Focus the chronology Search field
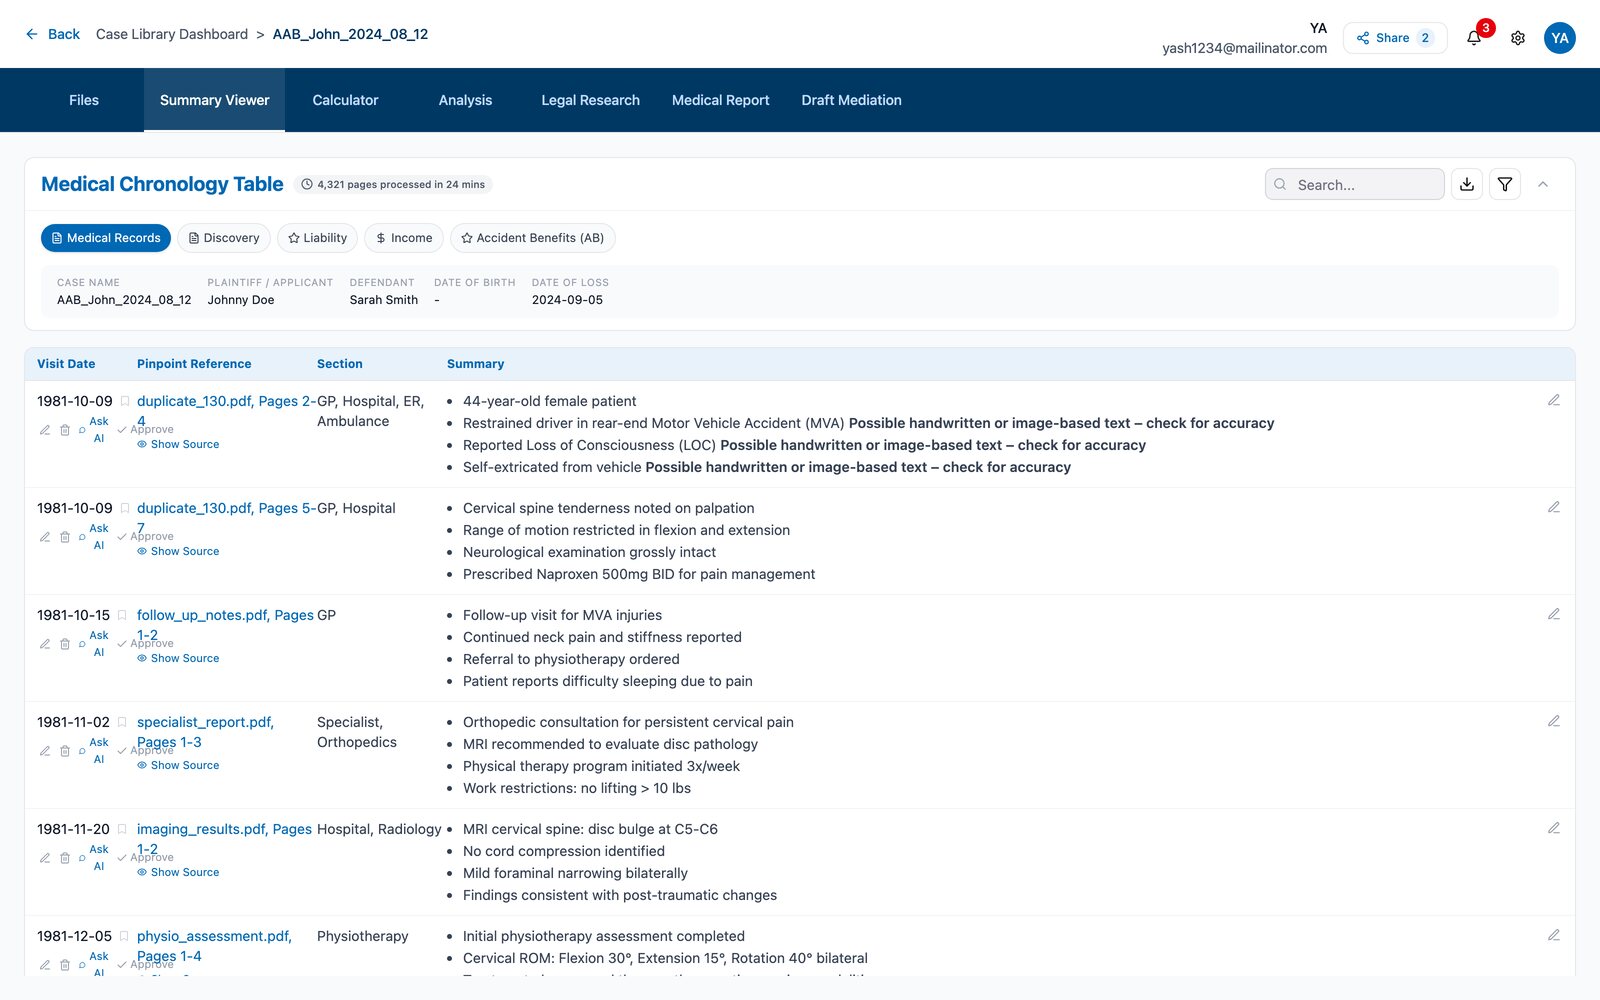Image resolution: width=1600 pixels, height=1000 pixels. 1355,184
